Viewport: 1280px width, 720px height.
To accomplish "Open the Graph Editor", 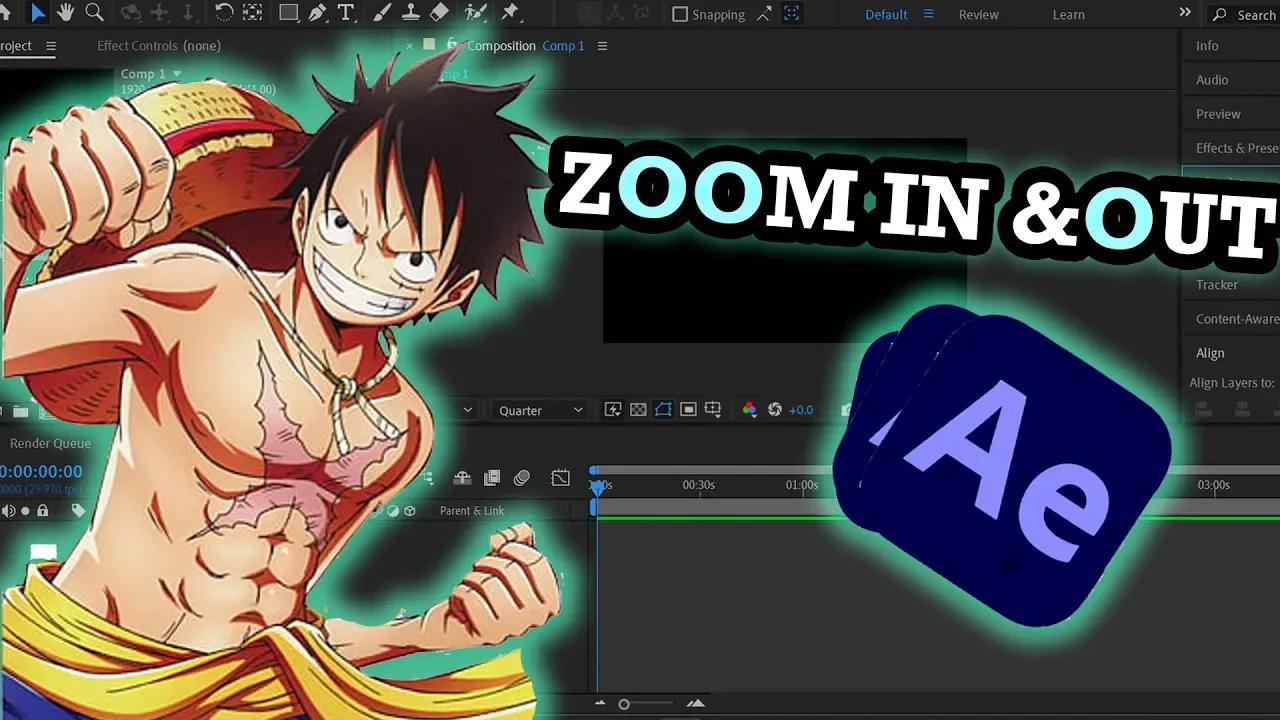I will click(x=559, y=477).
